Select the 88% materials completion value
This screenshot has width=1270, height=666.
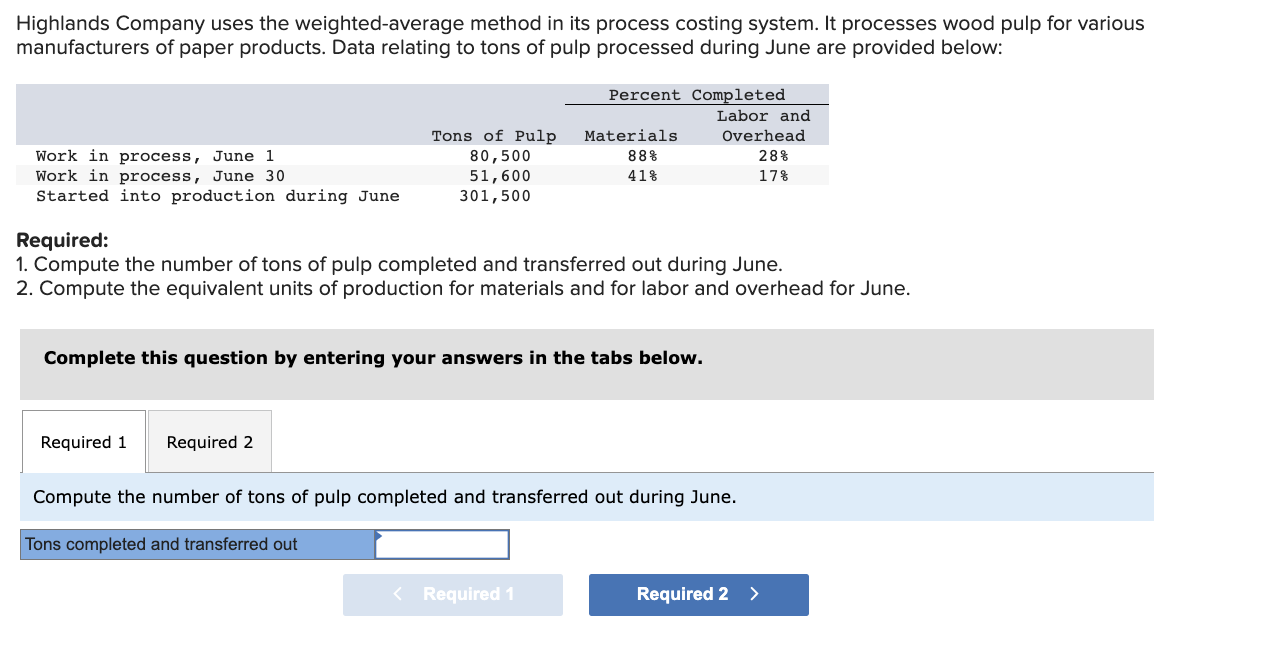click(x=638, y=155)
